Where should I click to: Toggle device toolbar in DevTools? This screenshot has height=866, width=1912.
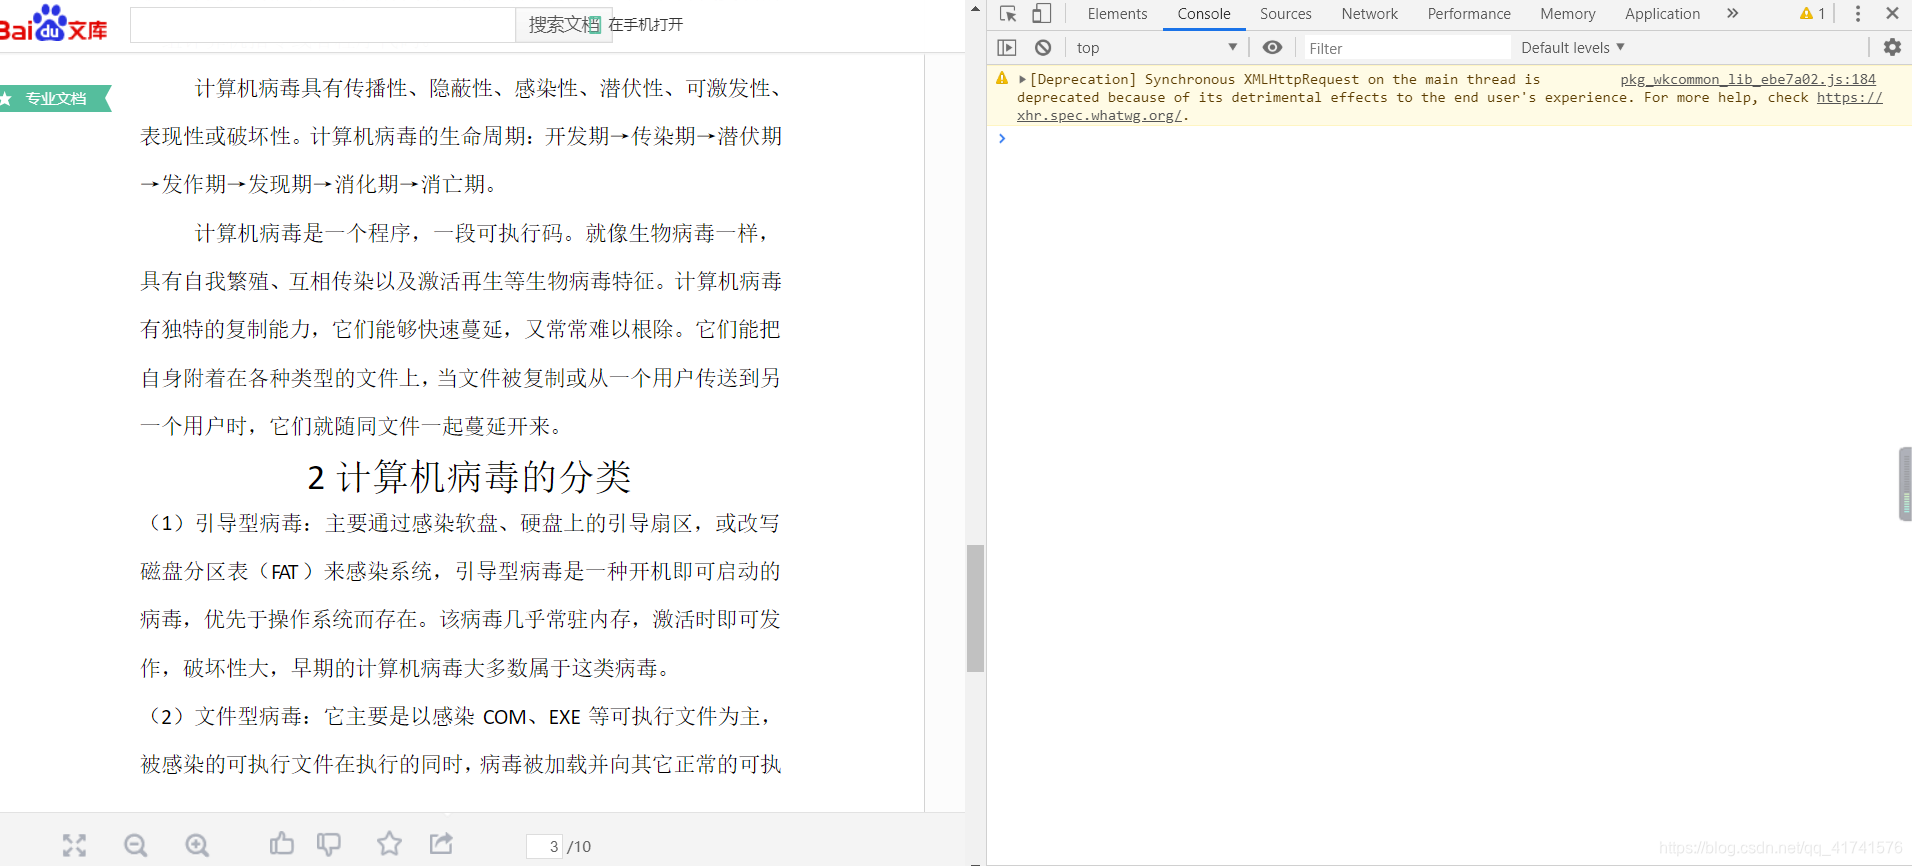coord(1041,14)
